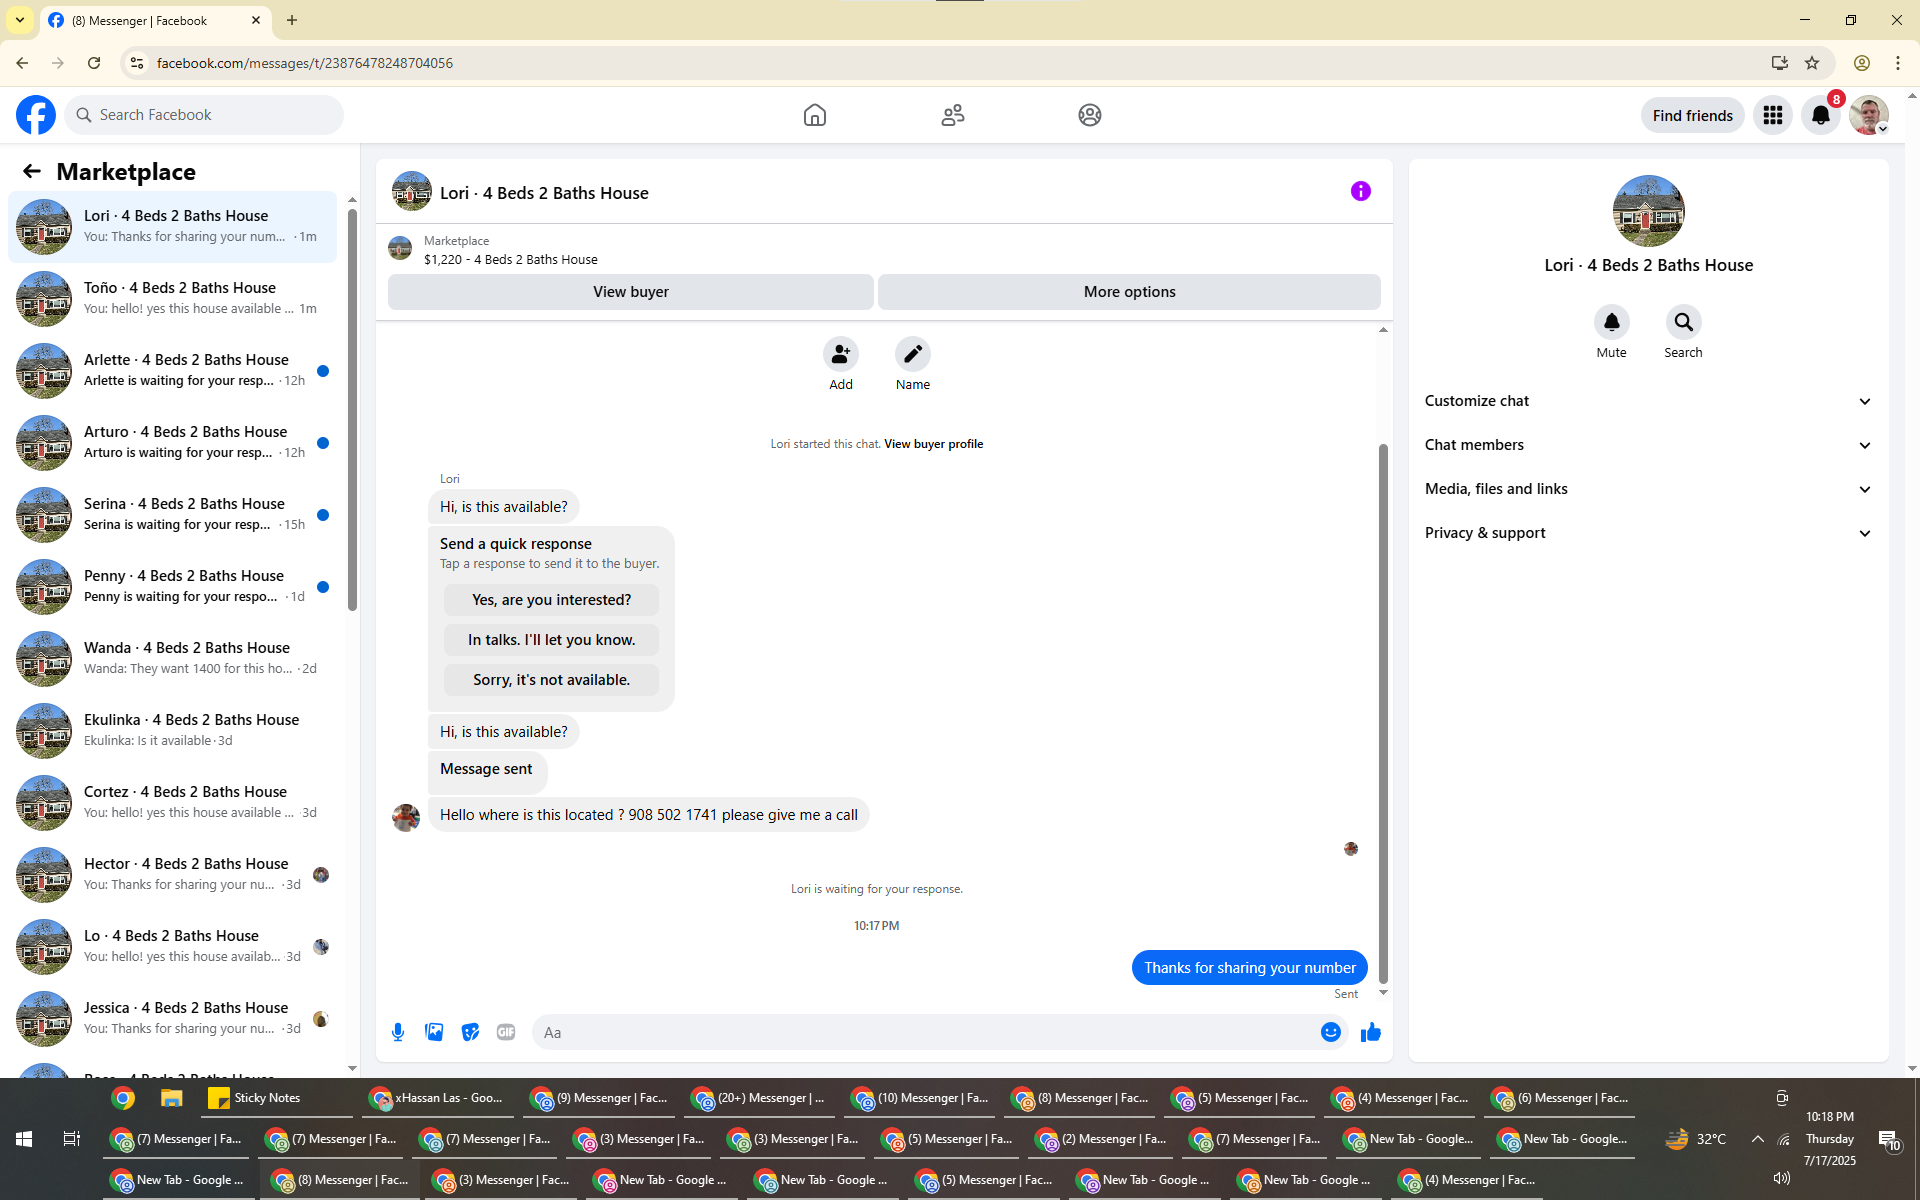This screenshot has height=1200, width=1920.
Task: Open Toño 4 Beds 2 Baths conversation
Action: pos(172,298)
